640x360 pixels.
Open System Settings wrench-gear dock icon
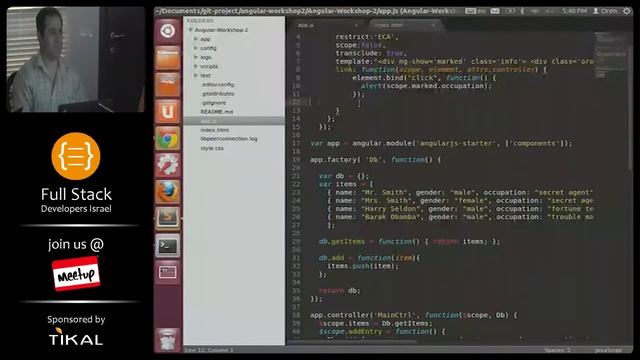[x=167, y=165]
